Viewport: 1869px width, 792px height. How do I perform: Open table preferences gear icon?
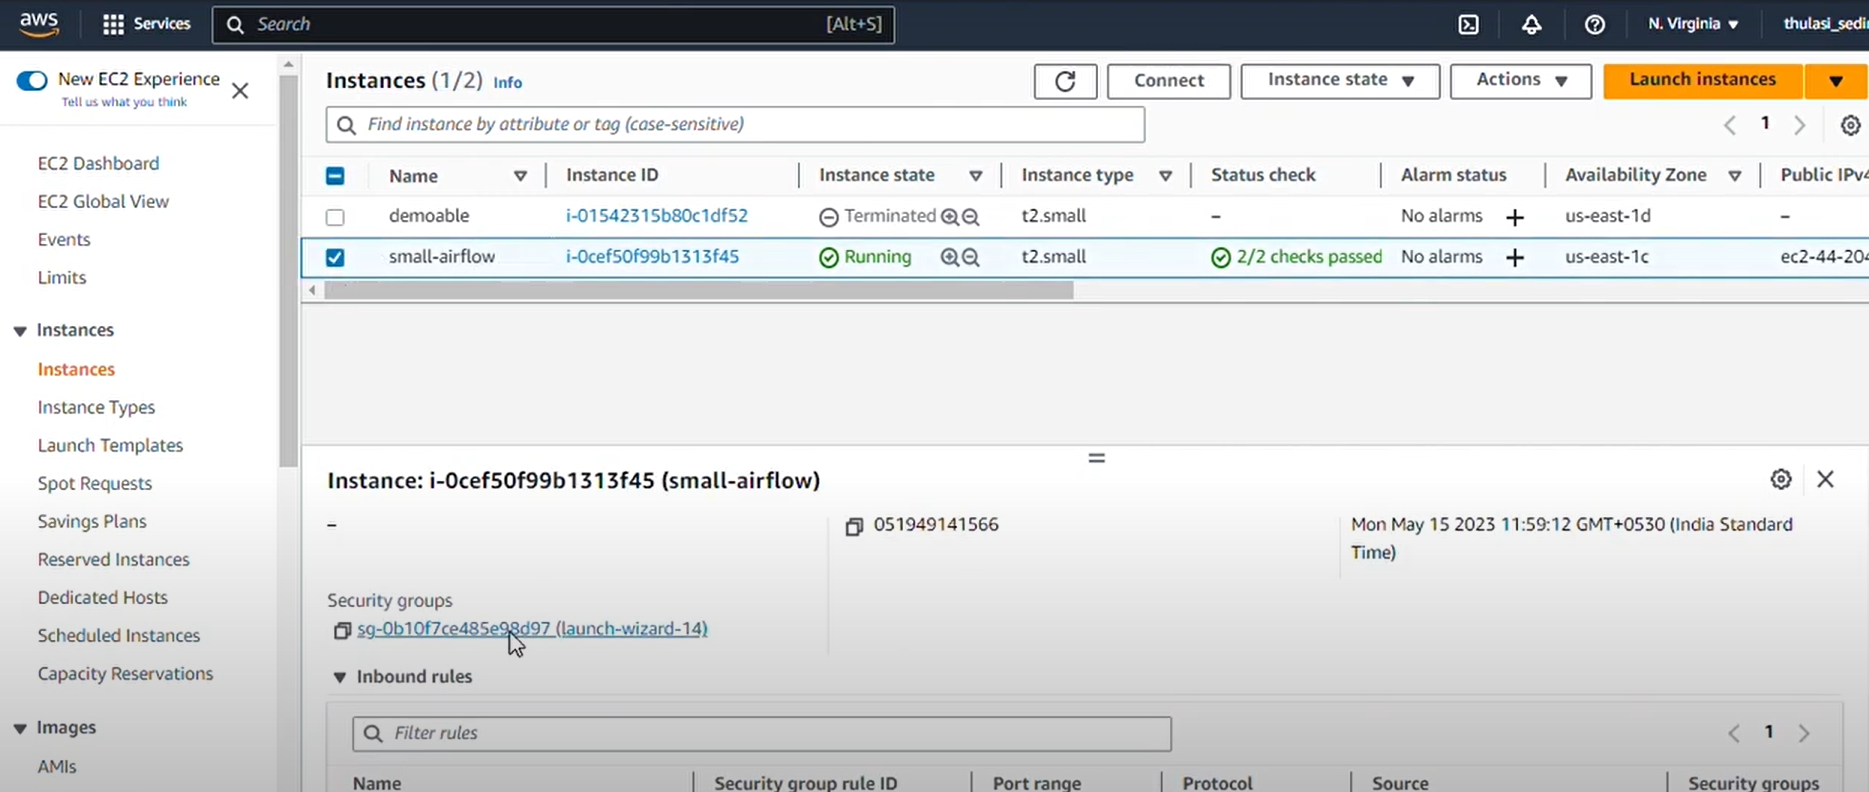pyautogui.click(x=1850, y=125)
